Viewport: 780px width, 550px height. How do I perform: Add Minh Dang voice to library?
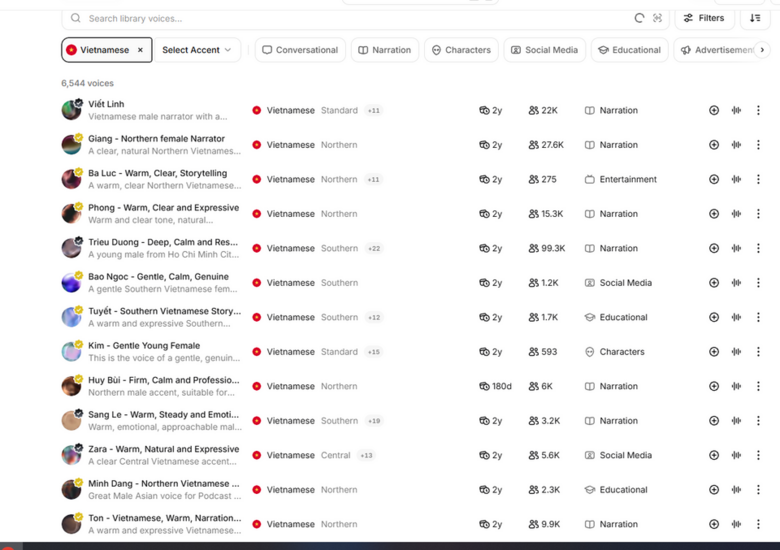714,489
